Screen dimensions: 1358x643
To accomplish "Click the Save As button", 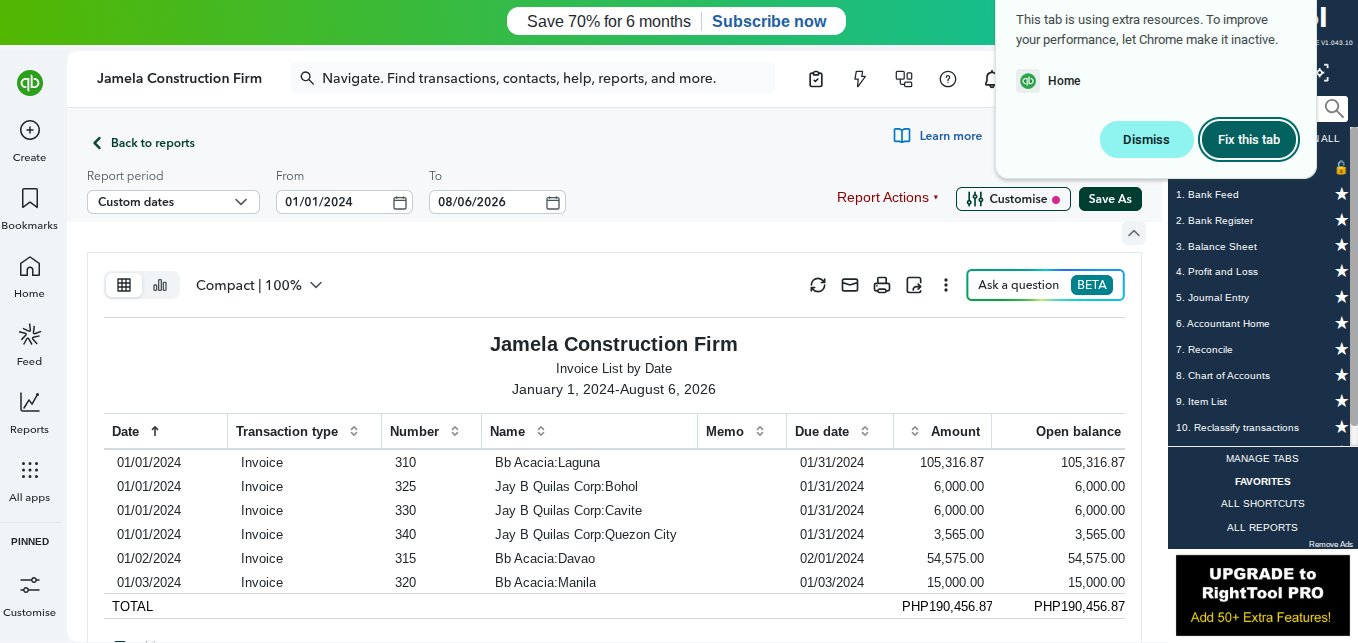I will 1110,199.
